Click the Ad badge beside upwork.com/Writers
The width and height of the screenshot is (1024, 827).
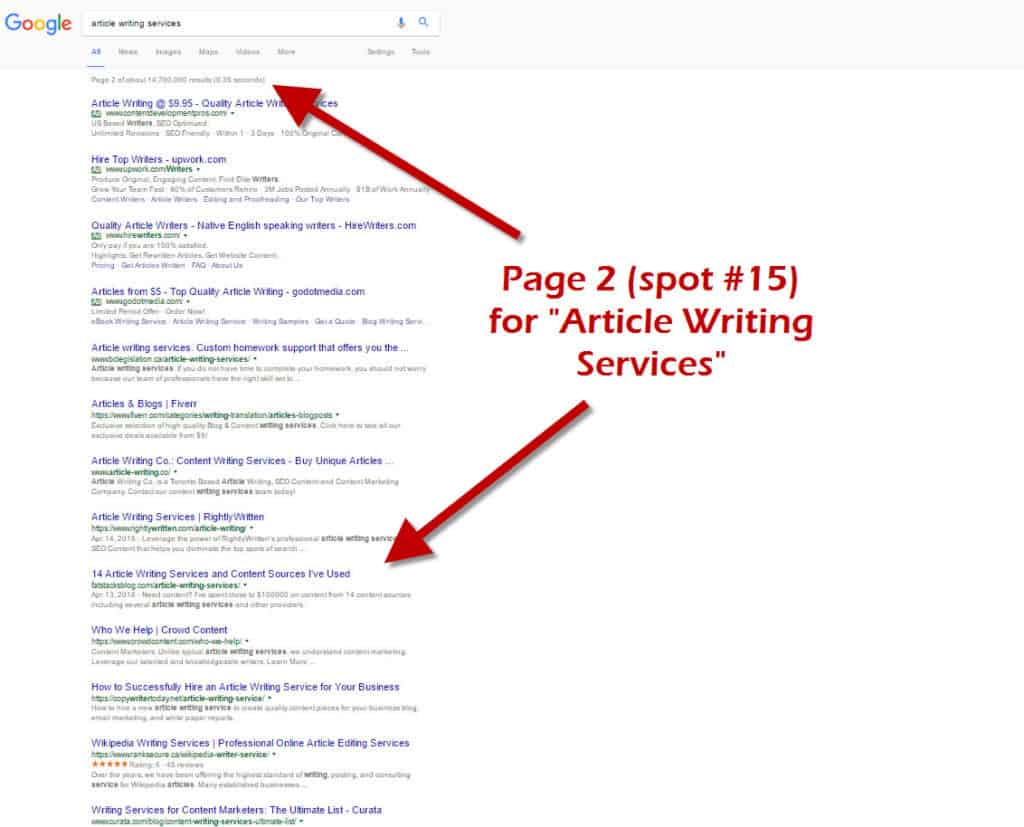(x=96, y=170)
